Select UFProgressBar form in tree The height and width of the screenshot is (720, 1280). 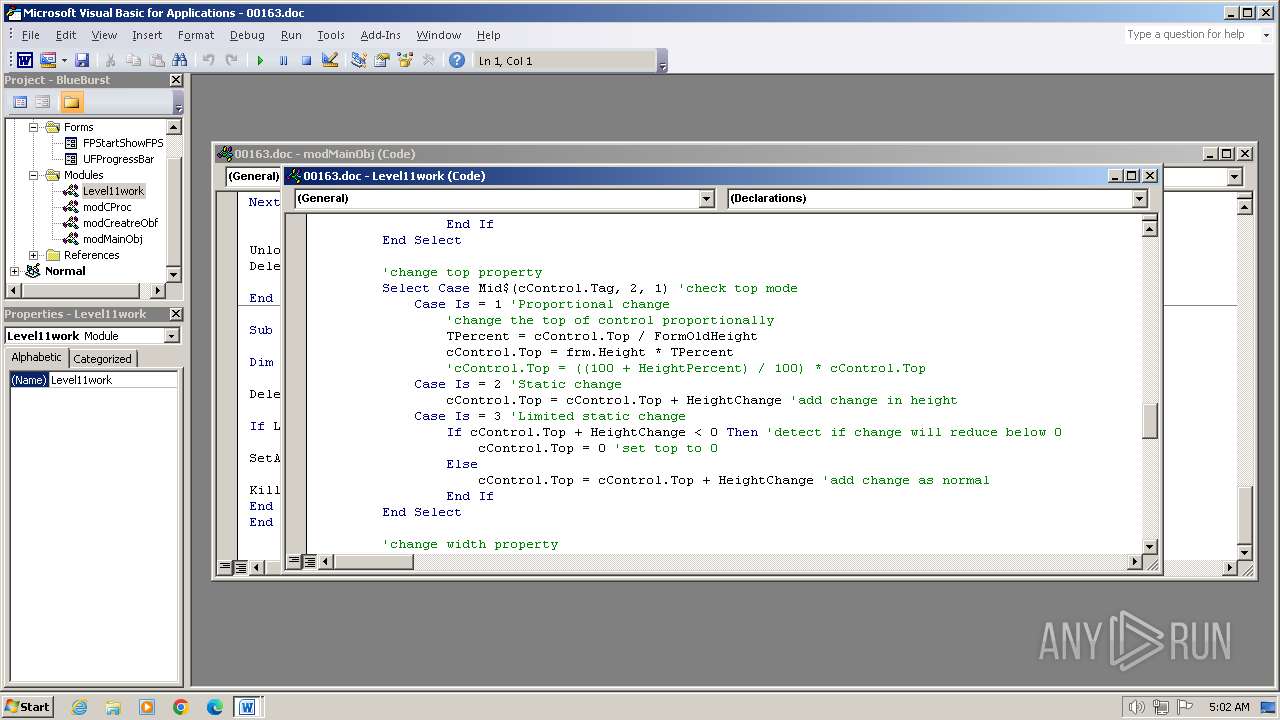(x=118, y=159)
